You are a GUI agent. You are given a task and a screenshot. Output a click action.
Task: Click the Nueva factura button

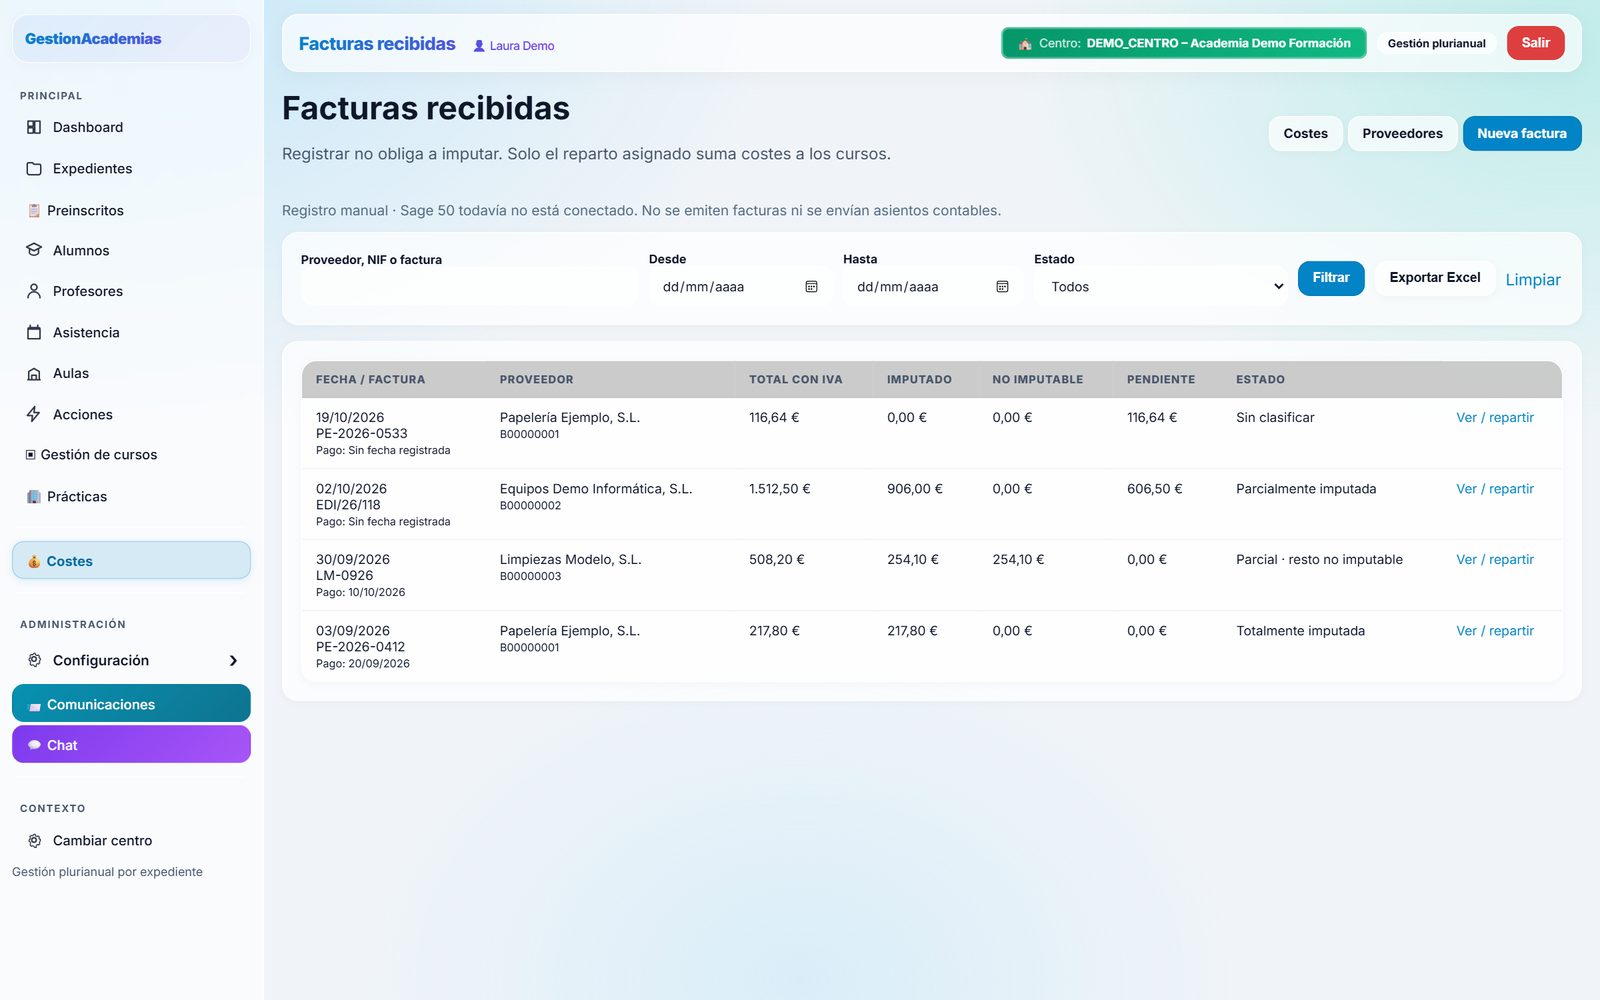tap(1522, 133)
